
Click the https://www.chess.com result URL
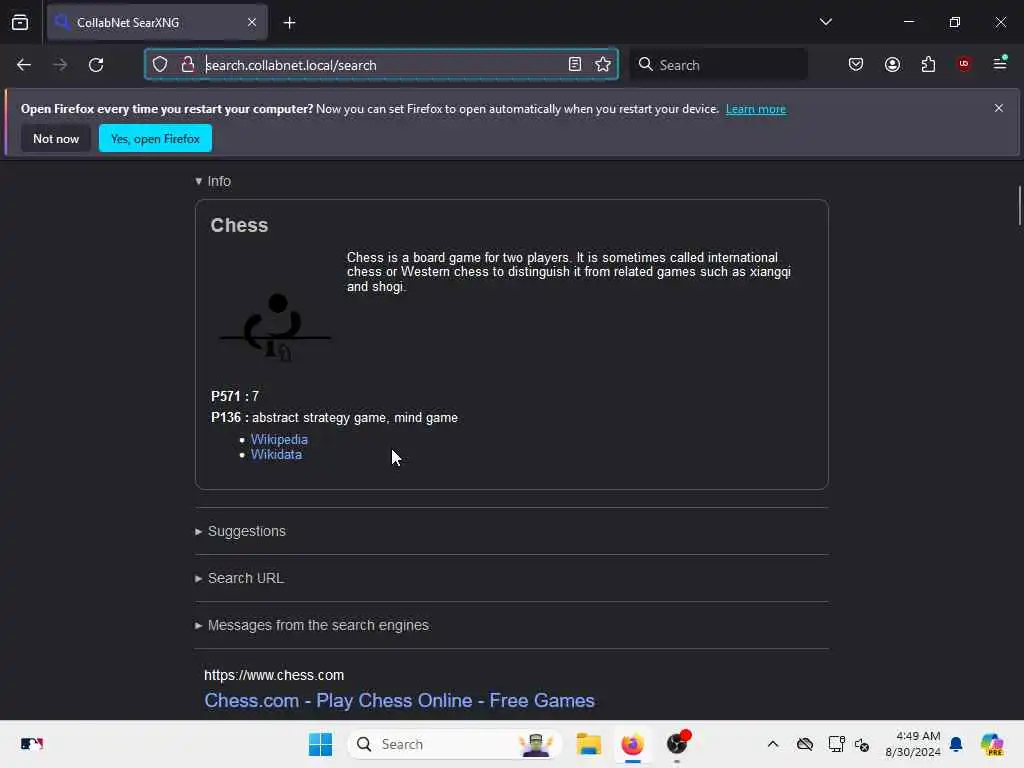(274, 675)
